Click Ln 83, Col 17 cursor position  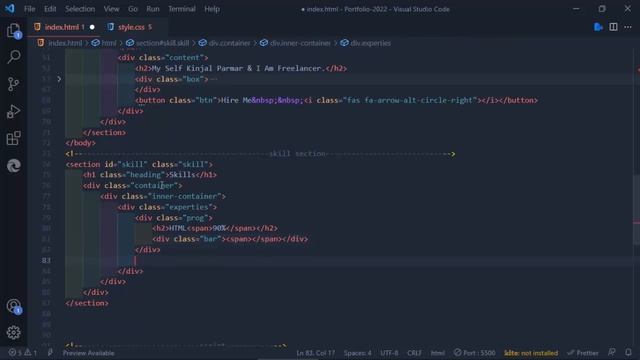[x=316, y=353]
